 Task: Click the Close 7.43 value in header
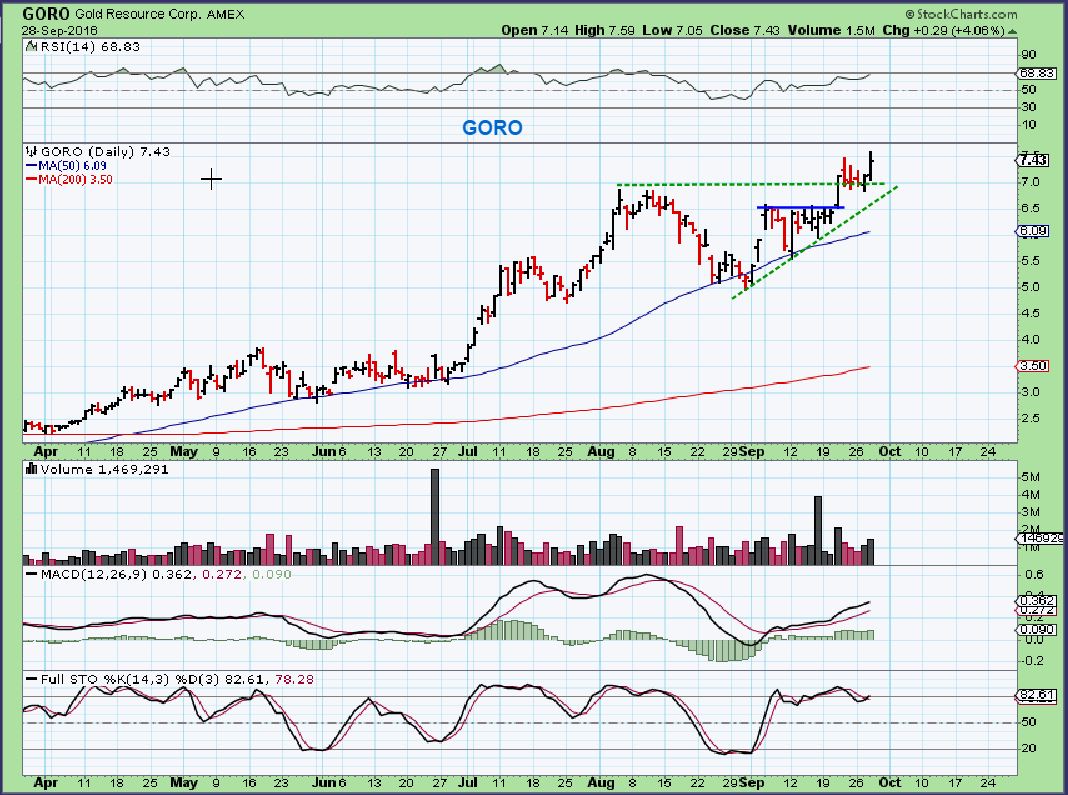[x=744, y=30]
